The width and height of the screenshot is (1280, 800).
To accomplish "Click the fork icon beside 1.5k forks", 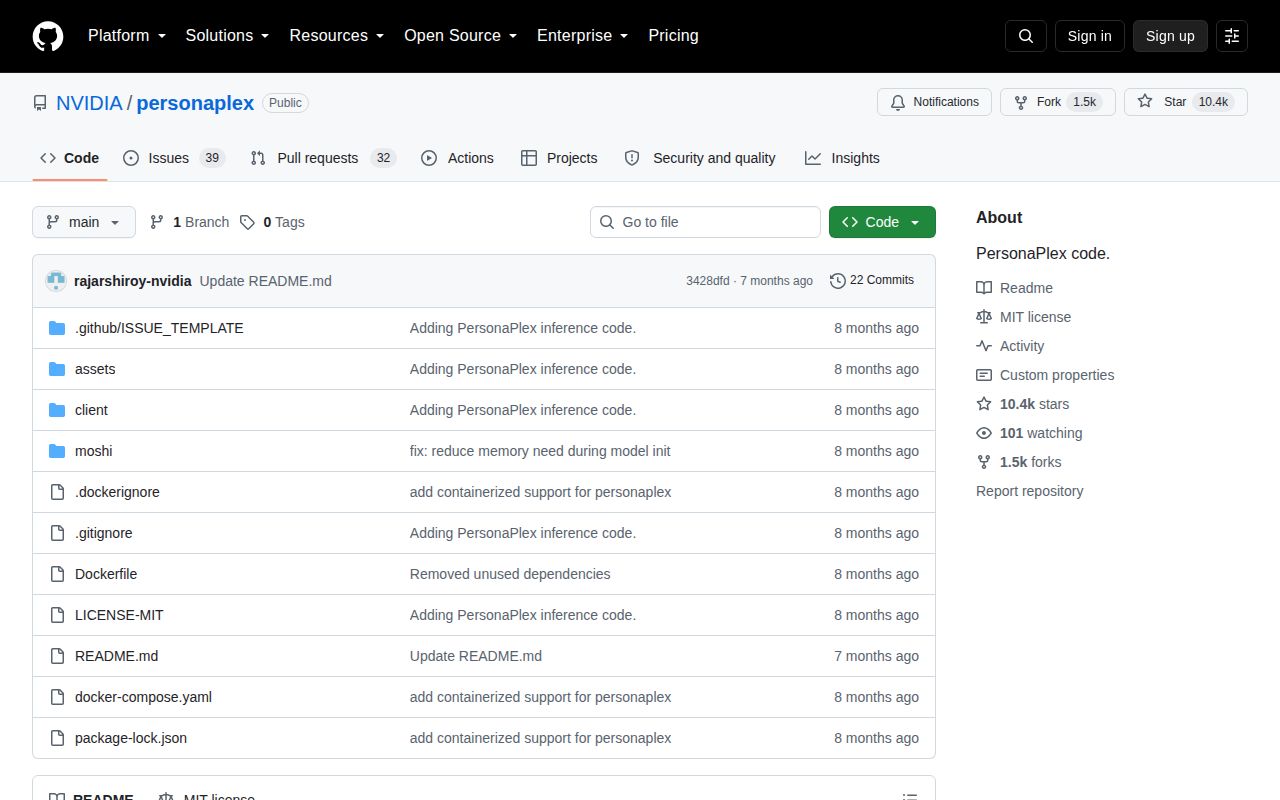I will tap(984, 462).
